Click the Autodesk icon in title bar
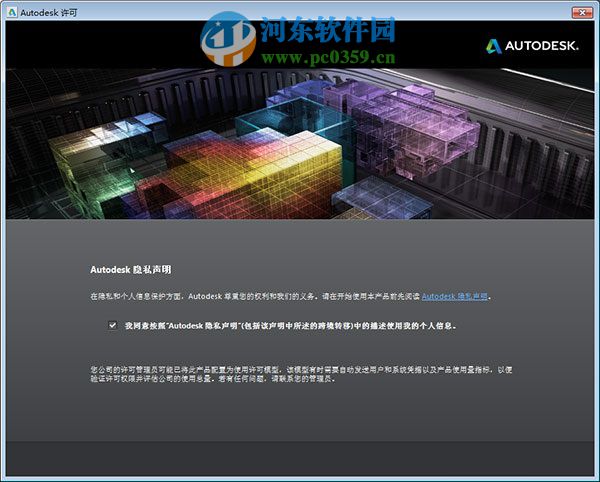600x482 pixels. click(x=12, y=12)
